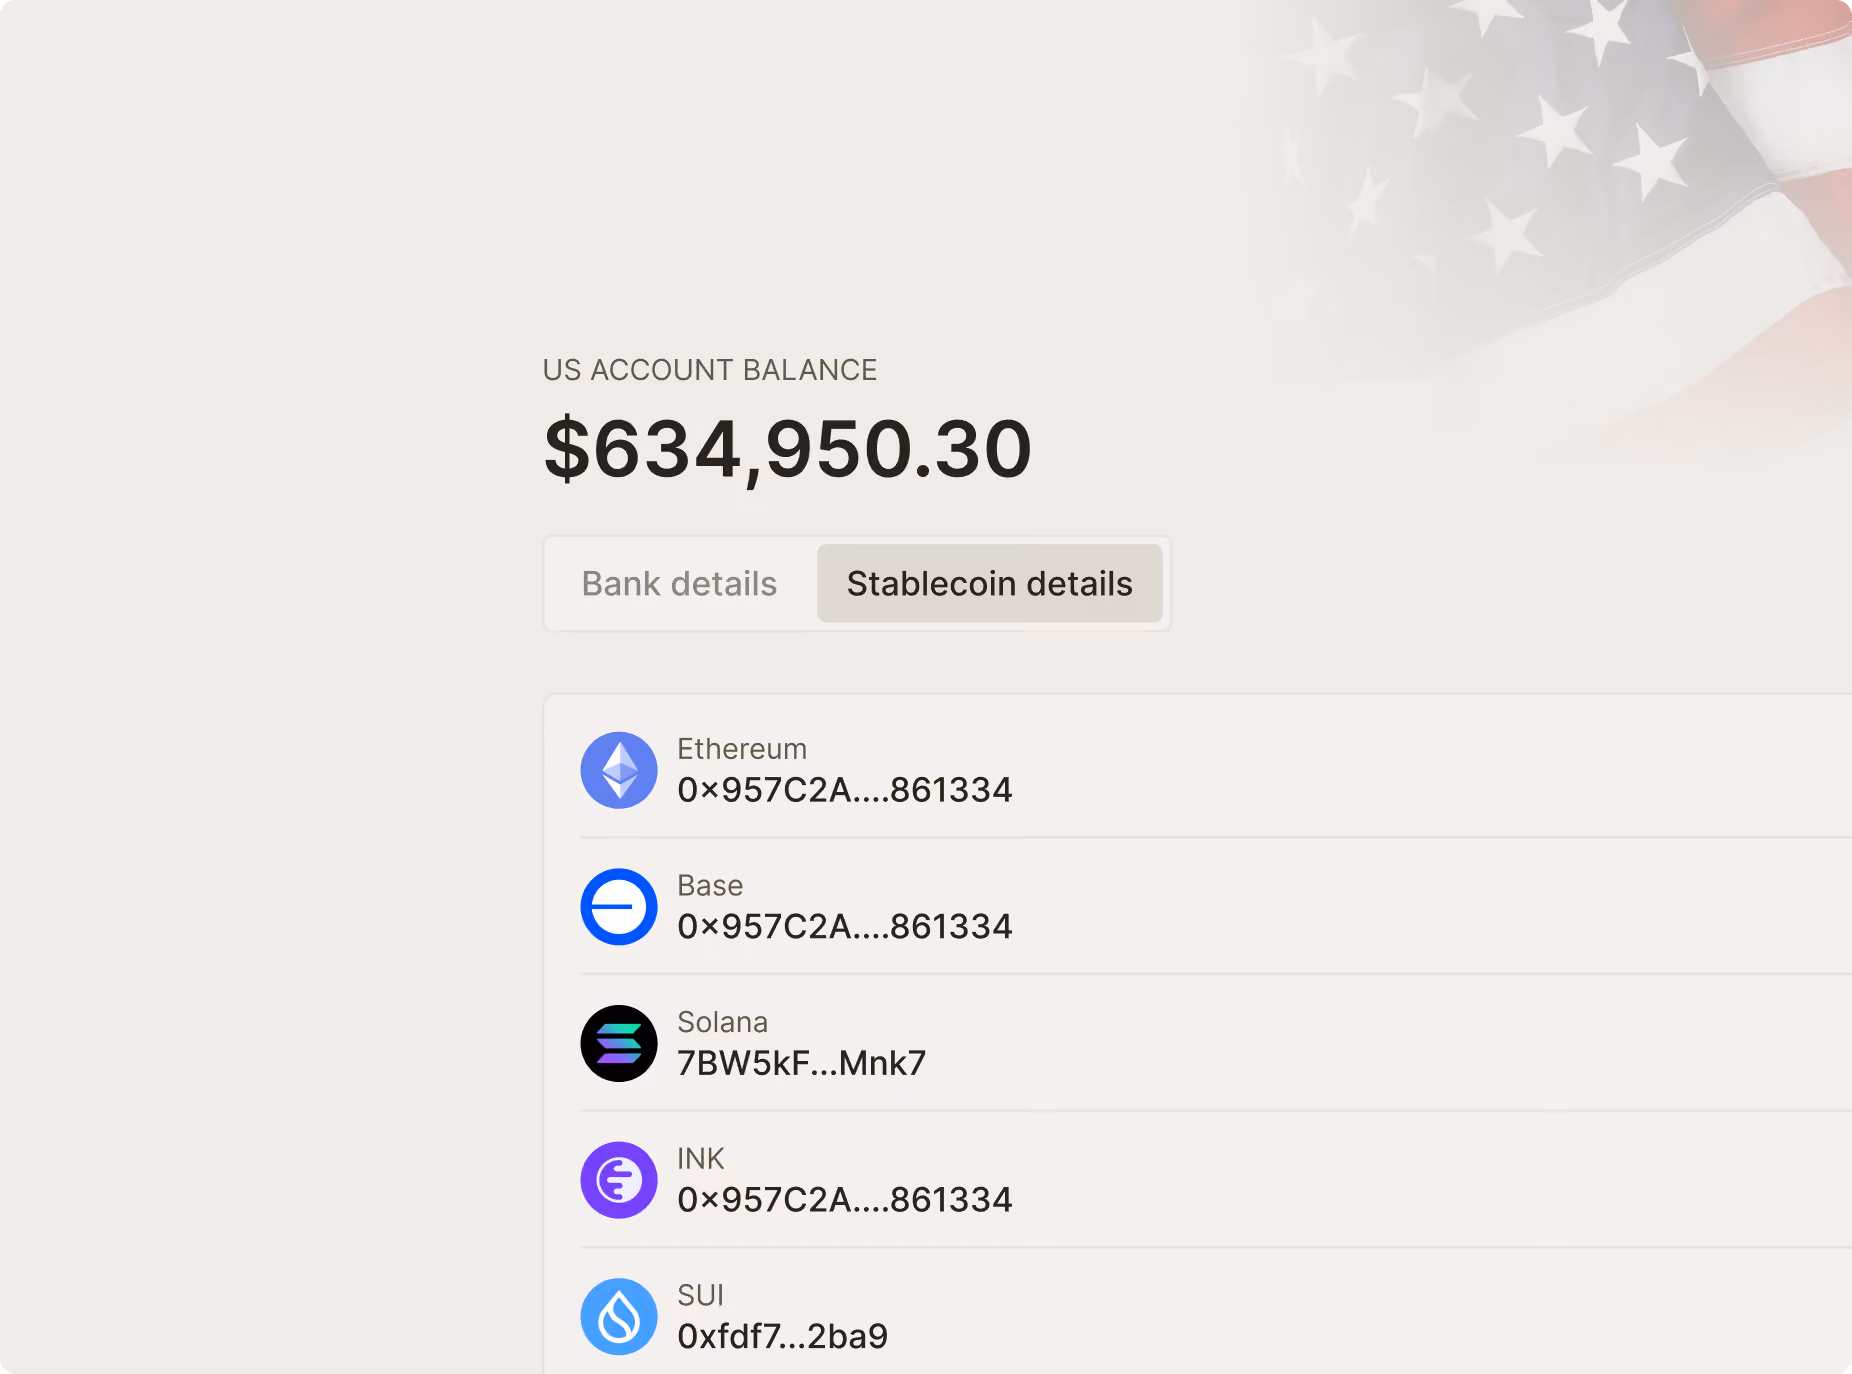Click the SUI water drop icon

point(619,1317)
